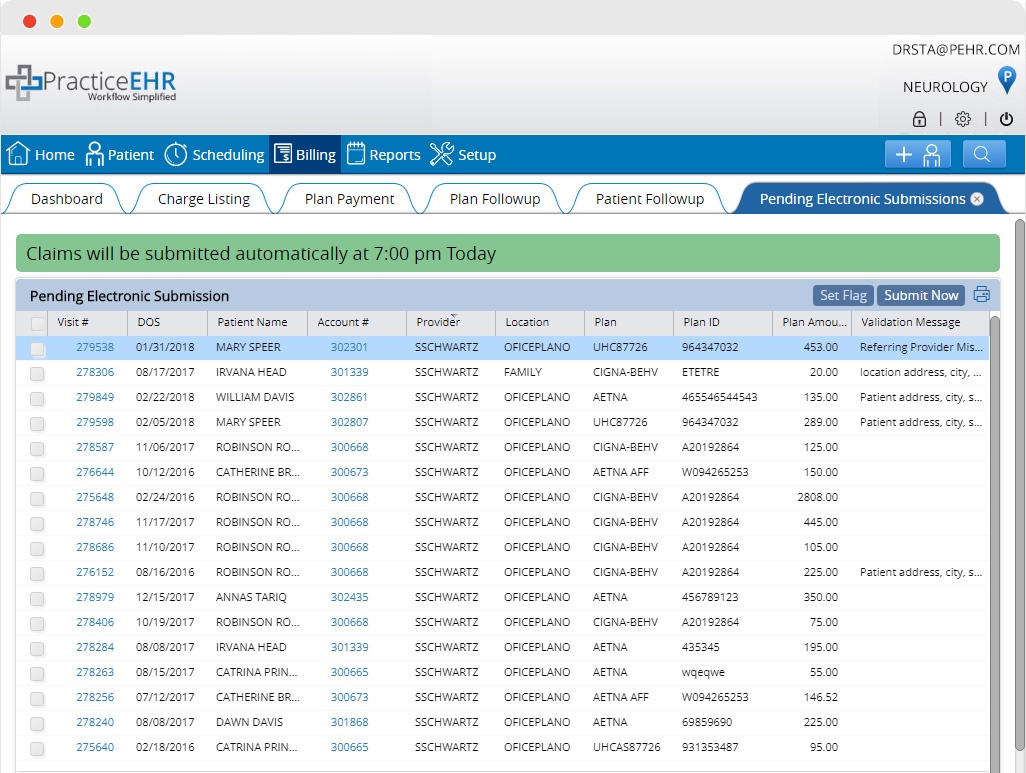Viewport: 1026px width, 773px height.
Task: Click the add new patient button
Action: pos(918,155)
